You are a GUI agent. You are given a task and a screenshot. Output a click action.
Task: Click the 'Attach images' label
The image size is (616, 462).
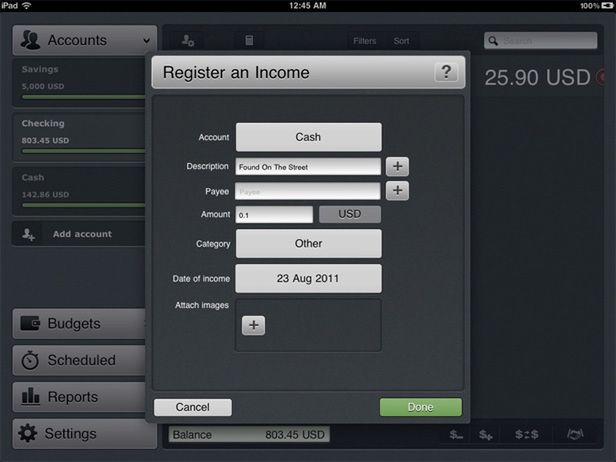point(202,305)
